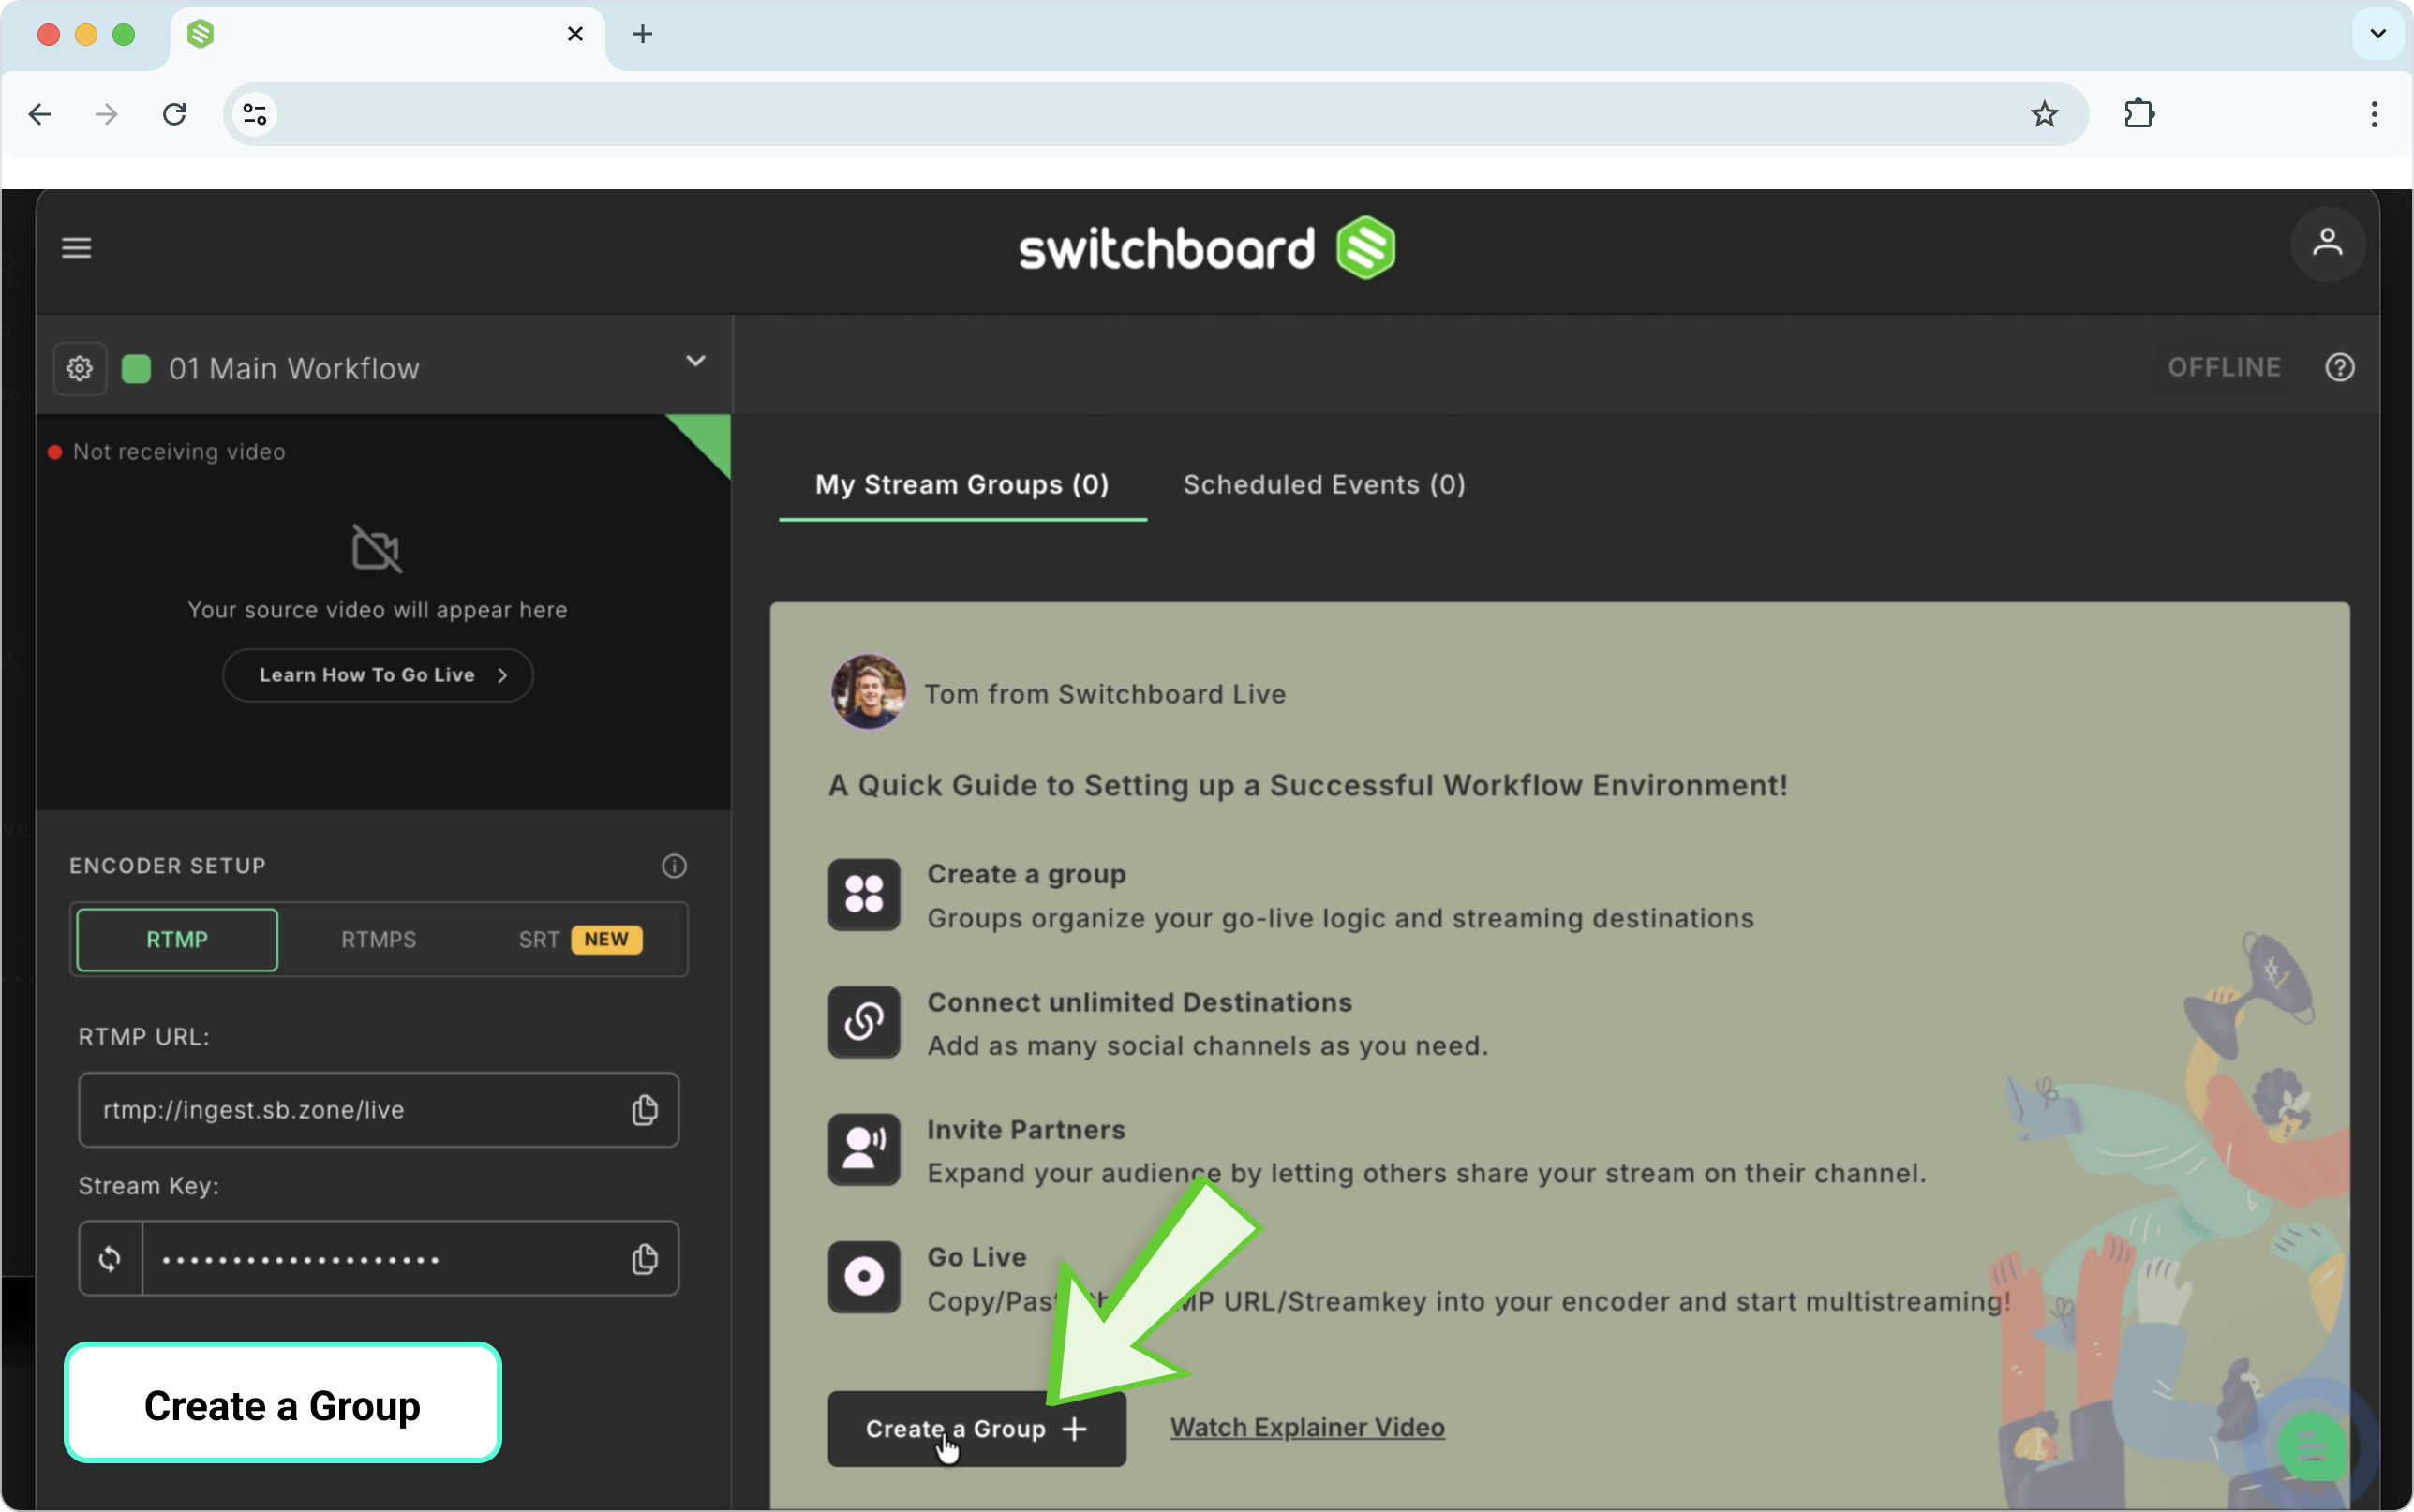
Task: Click the Connect unlimited Destinations link icon
Action: pos(864,1022)
